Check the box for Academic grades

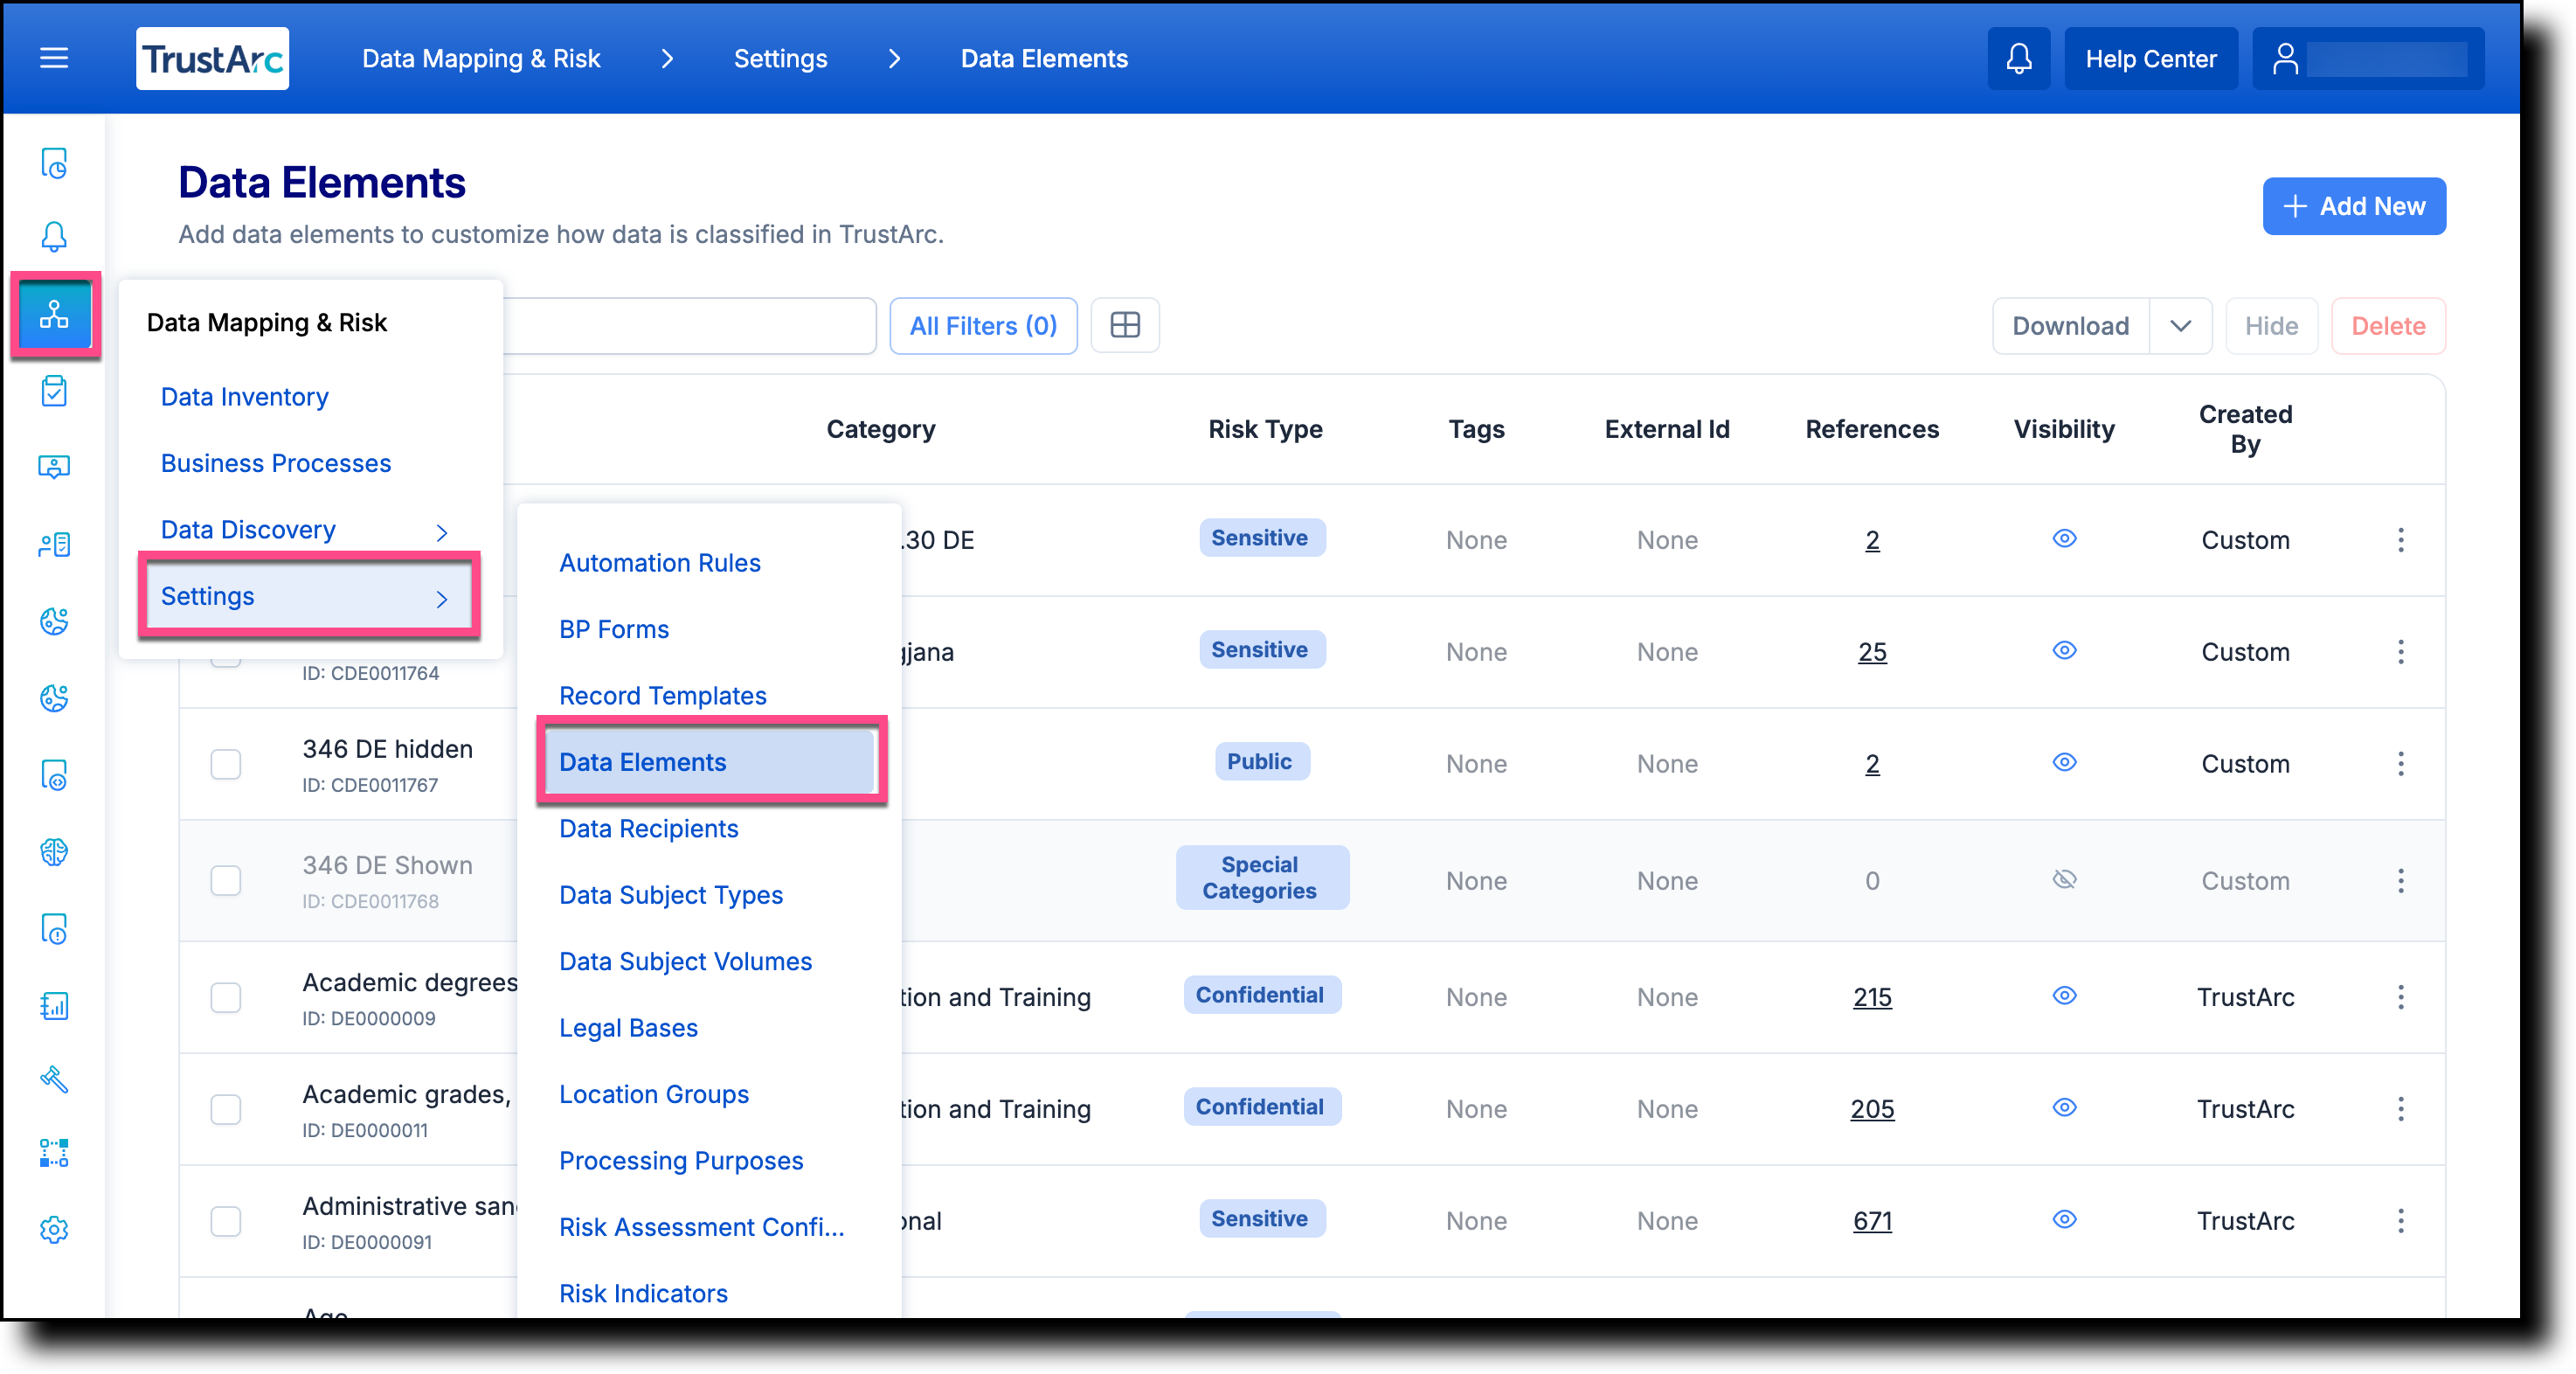[226, 1109]
